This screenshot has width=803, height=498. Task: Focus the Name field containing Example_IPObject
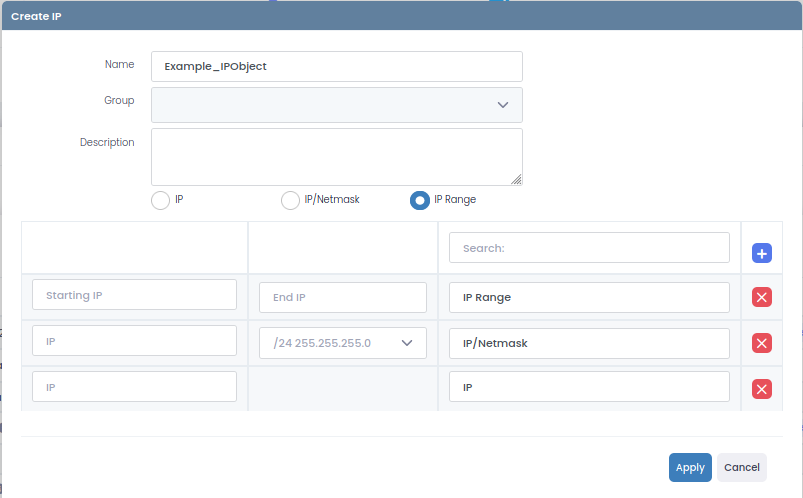click(336, 66)
